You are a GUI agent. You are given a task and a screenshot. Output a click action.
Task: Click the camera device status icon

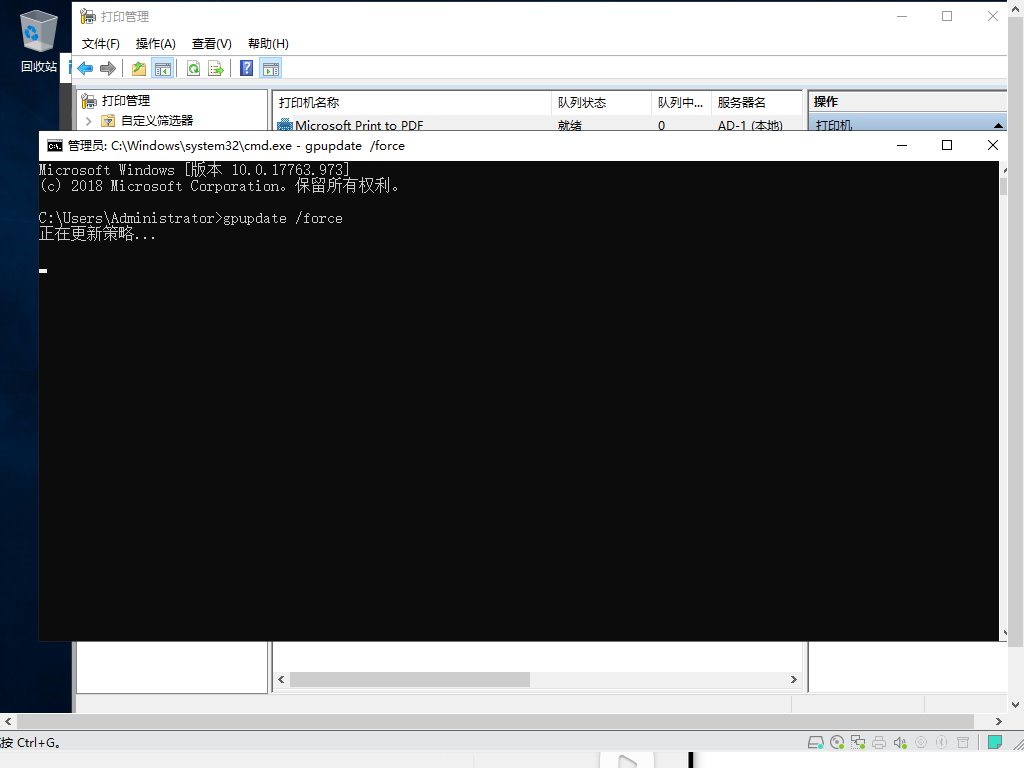921,743
